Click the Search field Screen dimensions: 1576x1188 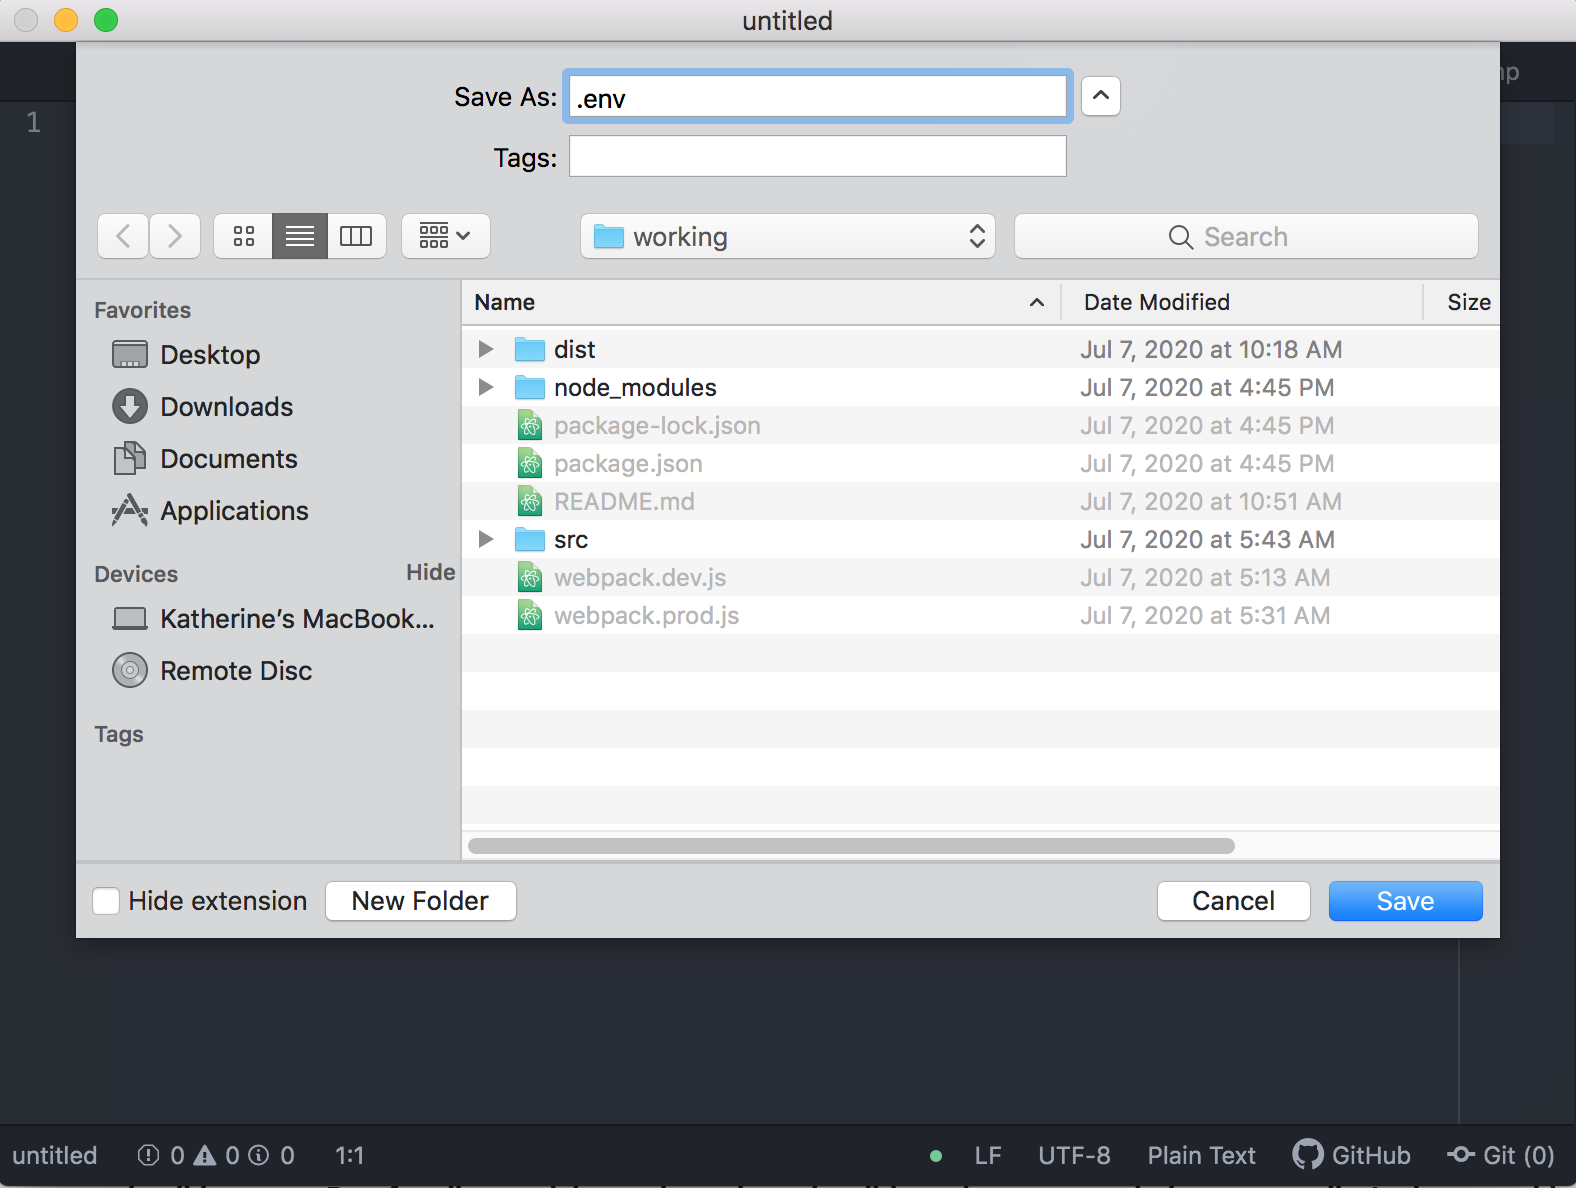tap(1246, 236)
